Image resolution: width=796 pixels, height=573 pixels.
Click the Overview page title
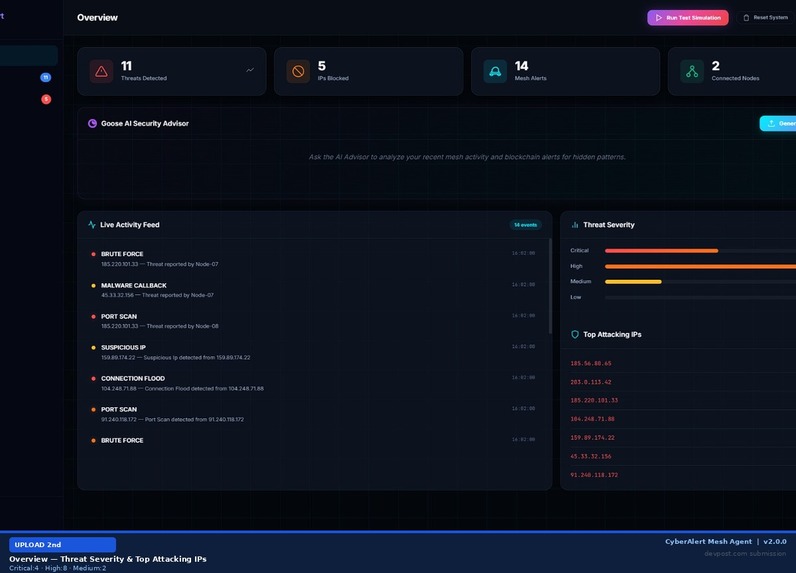click(x=97, y=18)
